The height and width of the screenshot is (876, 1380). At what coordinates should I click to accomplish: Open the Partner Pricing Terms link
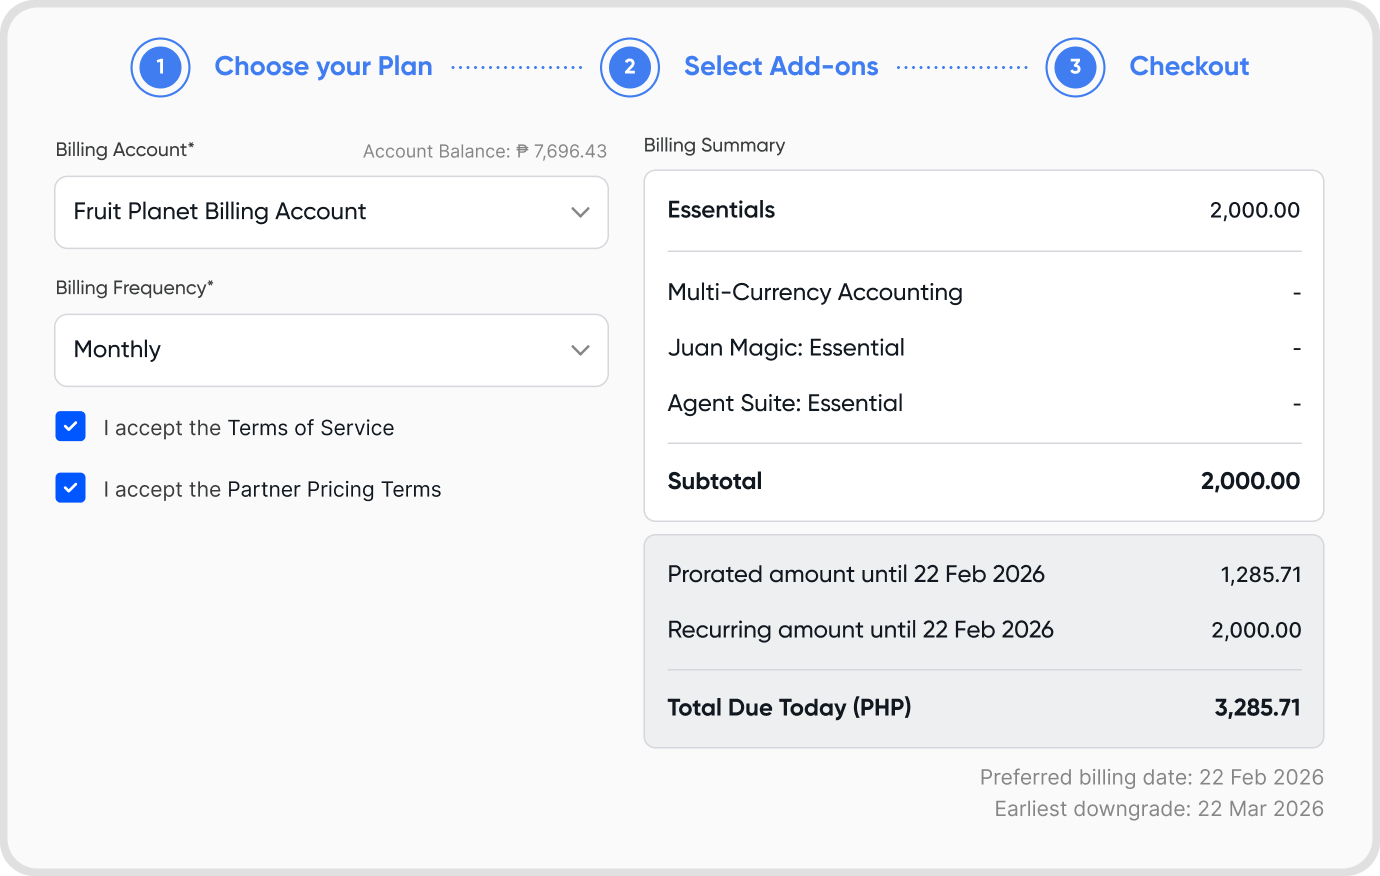point(334,490)
